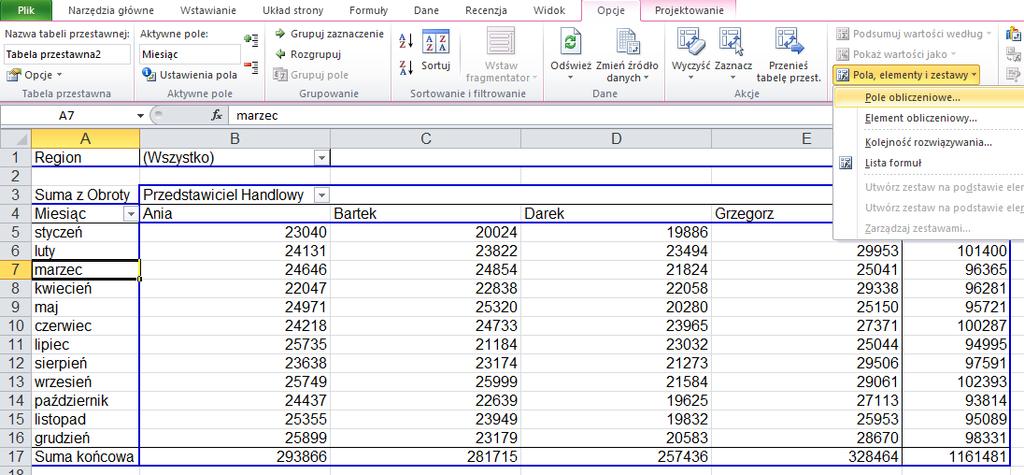Screen dimensions: 1024x475
Task: Click the formula bar containing marzec
Action: click(529, 116)
